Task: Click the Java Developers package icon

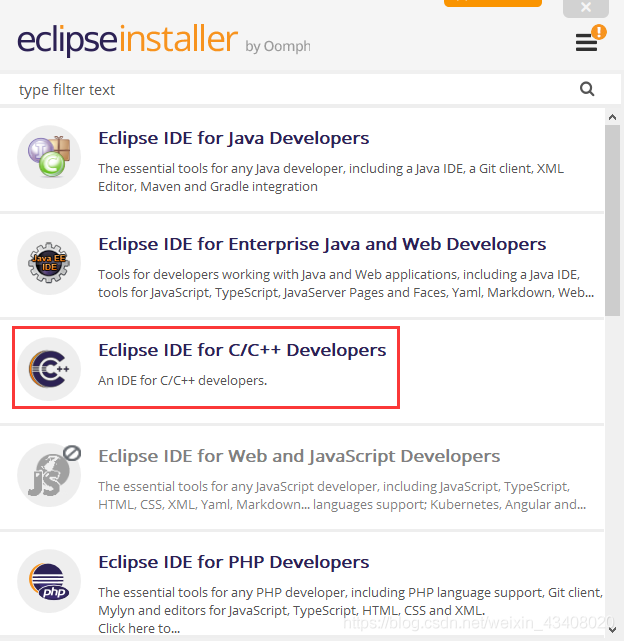Action: click(x=49, y=157)
